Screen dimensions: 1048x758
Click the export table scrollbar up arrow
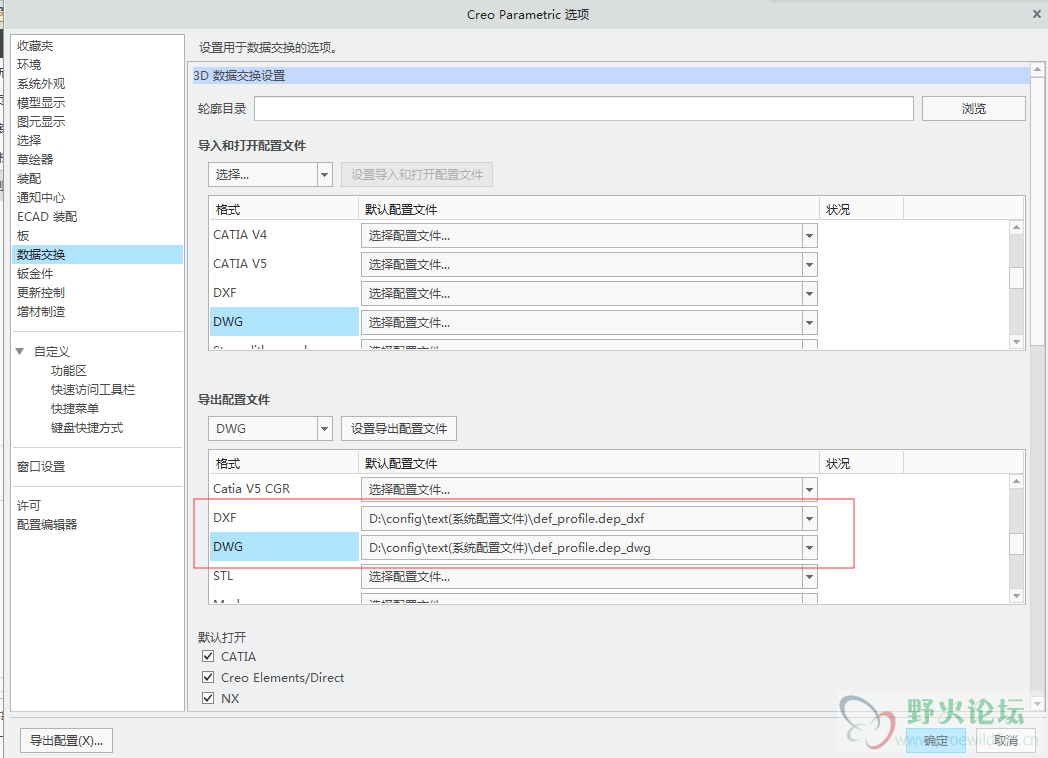pos(1017,481)
